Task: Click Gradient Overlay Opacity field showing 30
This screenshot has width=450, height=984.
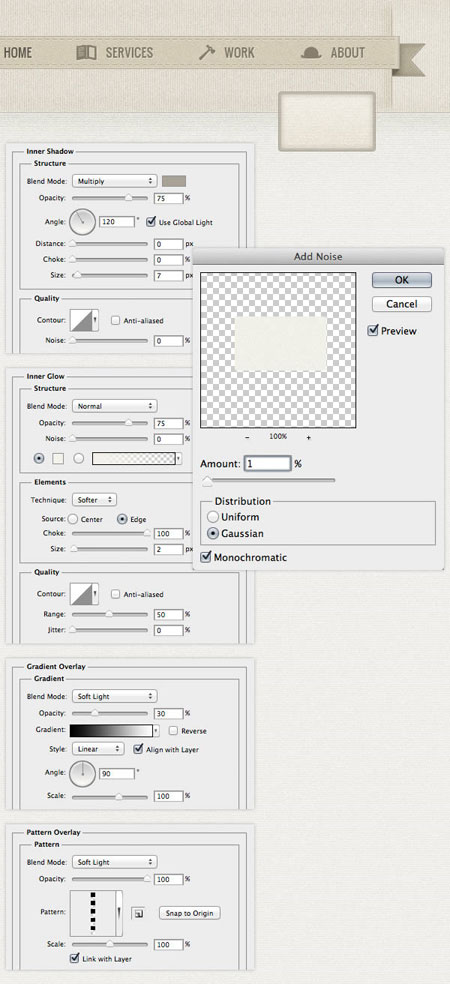Action: 168,714
